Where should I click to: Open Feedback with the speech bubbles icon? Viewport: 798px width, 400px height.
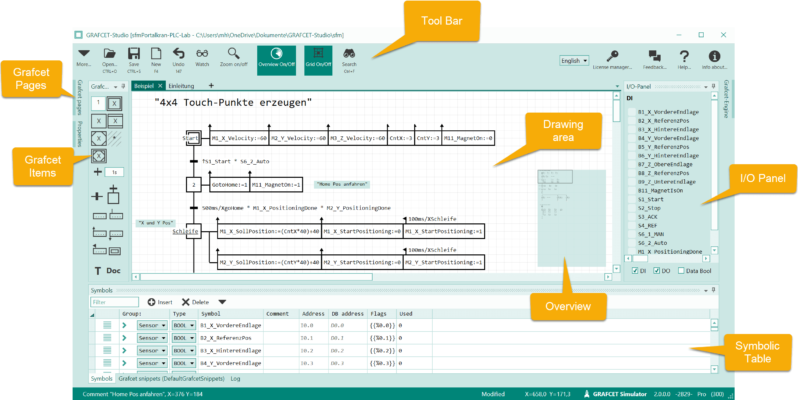[654, 55]
